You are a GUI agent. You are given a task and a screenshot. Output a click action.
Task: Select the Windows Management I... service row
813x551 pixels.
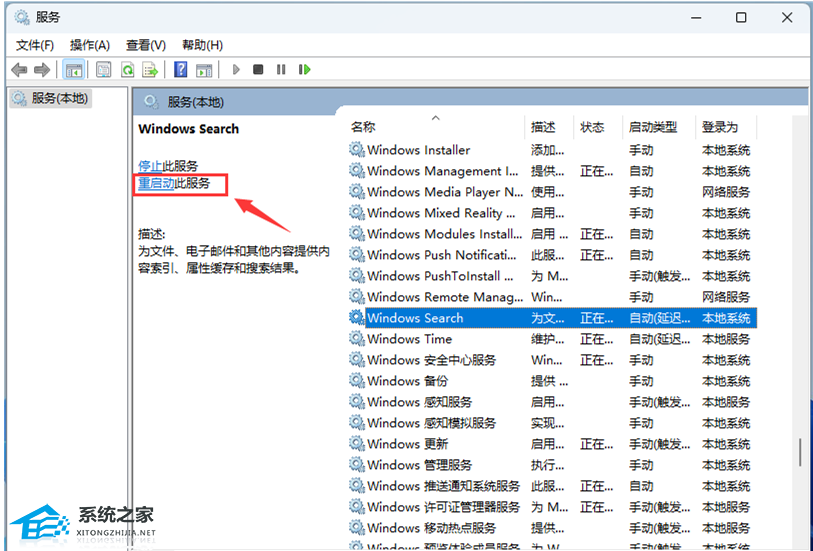coord(552,171)
